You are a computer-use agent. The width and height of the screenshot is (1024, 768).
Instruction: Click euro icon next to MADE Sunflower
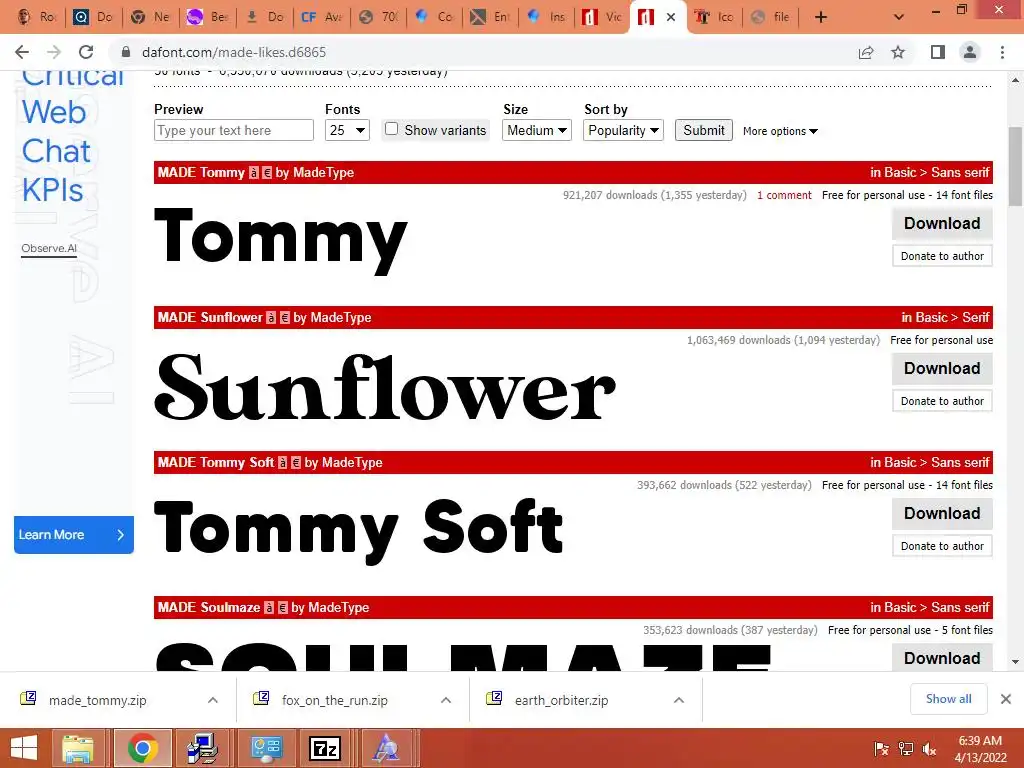pyautogui.click(x=284, y=318)
